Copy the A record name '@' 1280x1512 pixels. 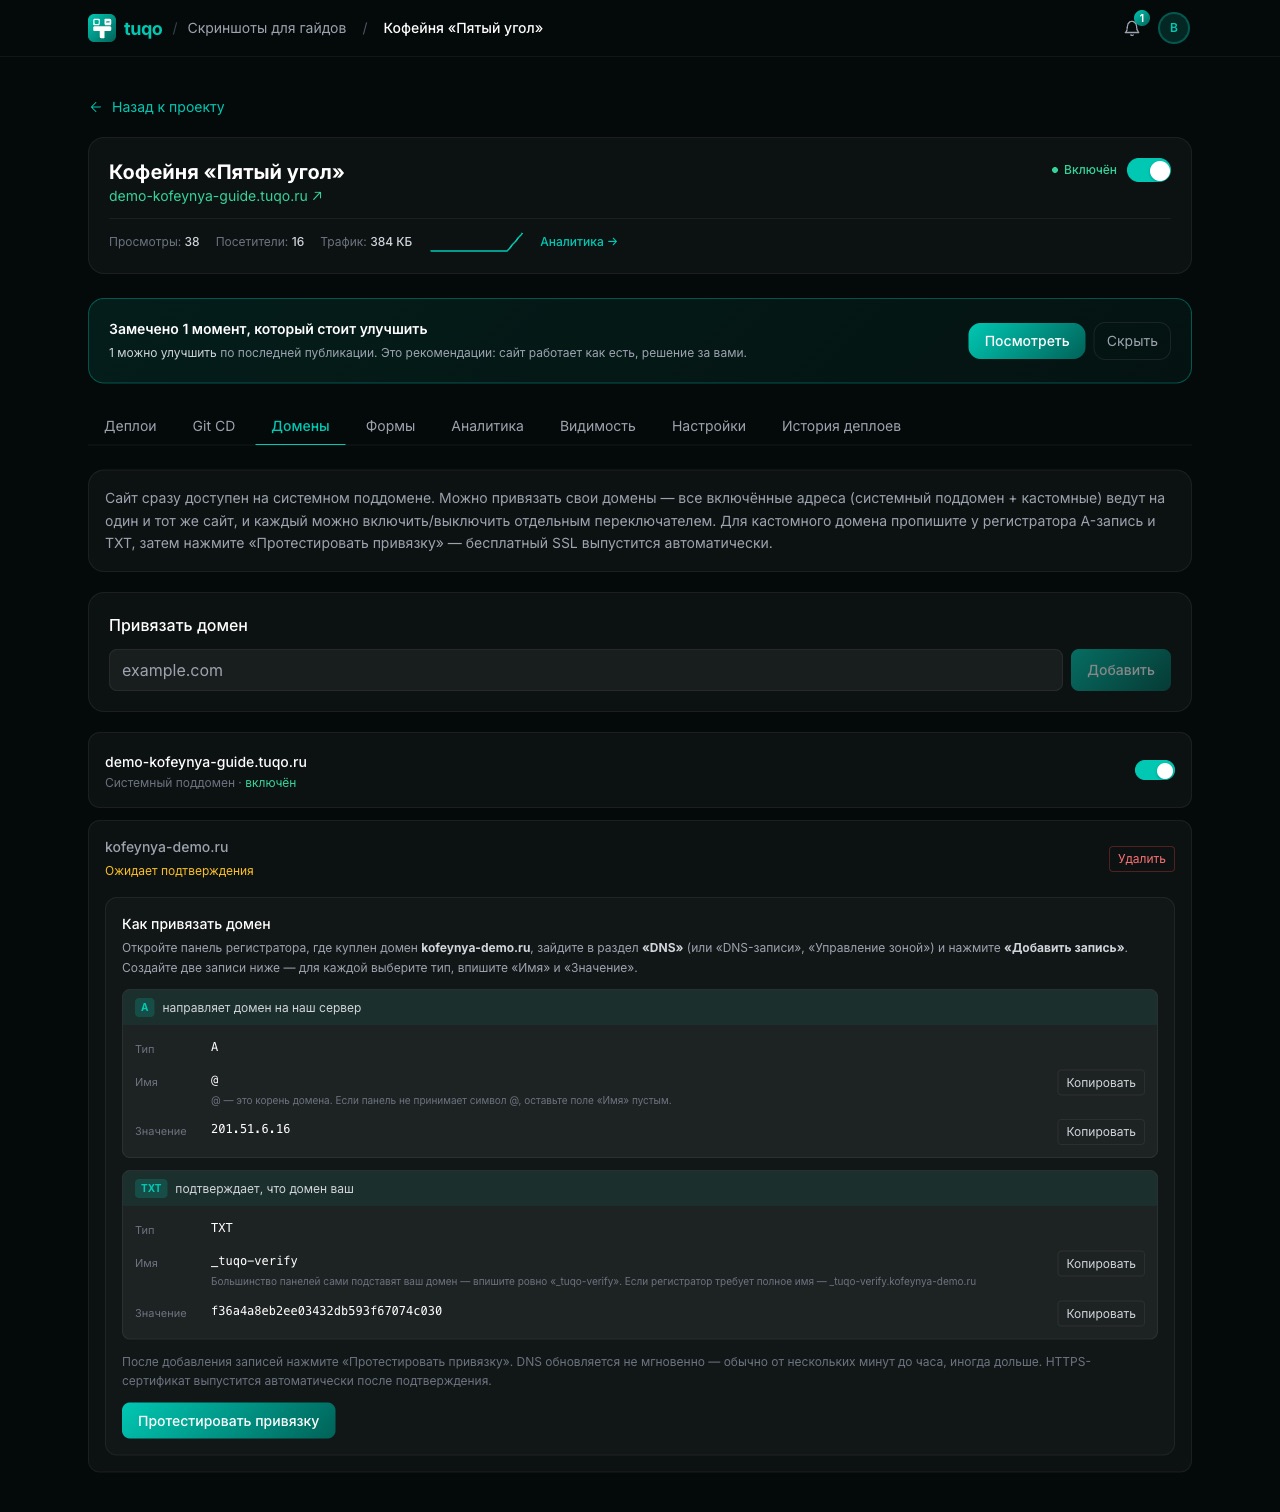1101,1083
